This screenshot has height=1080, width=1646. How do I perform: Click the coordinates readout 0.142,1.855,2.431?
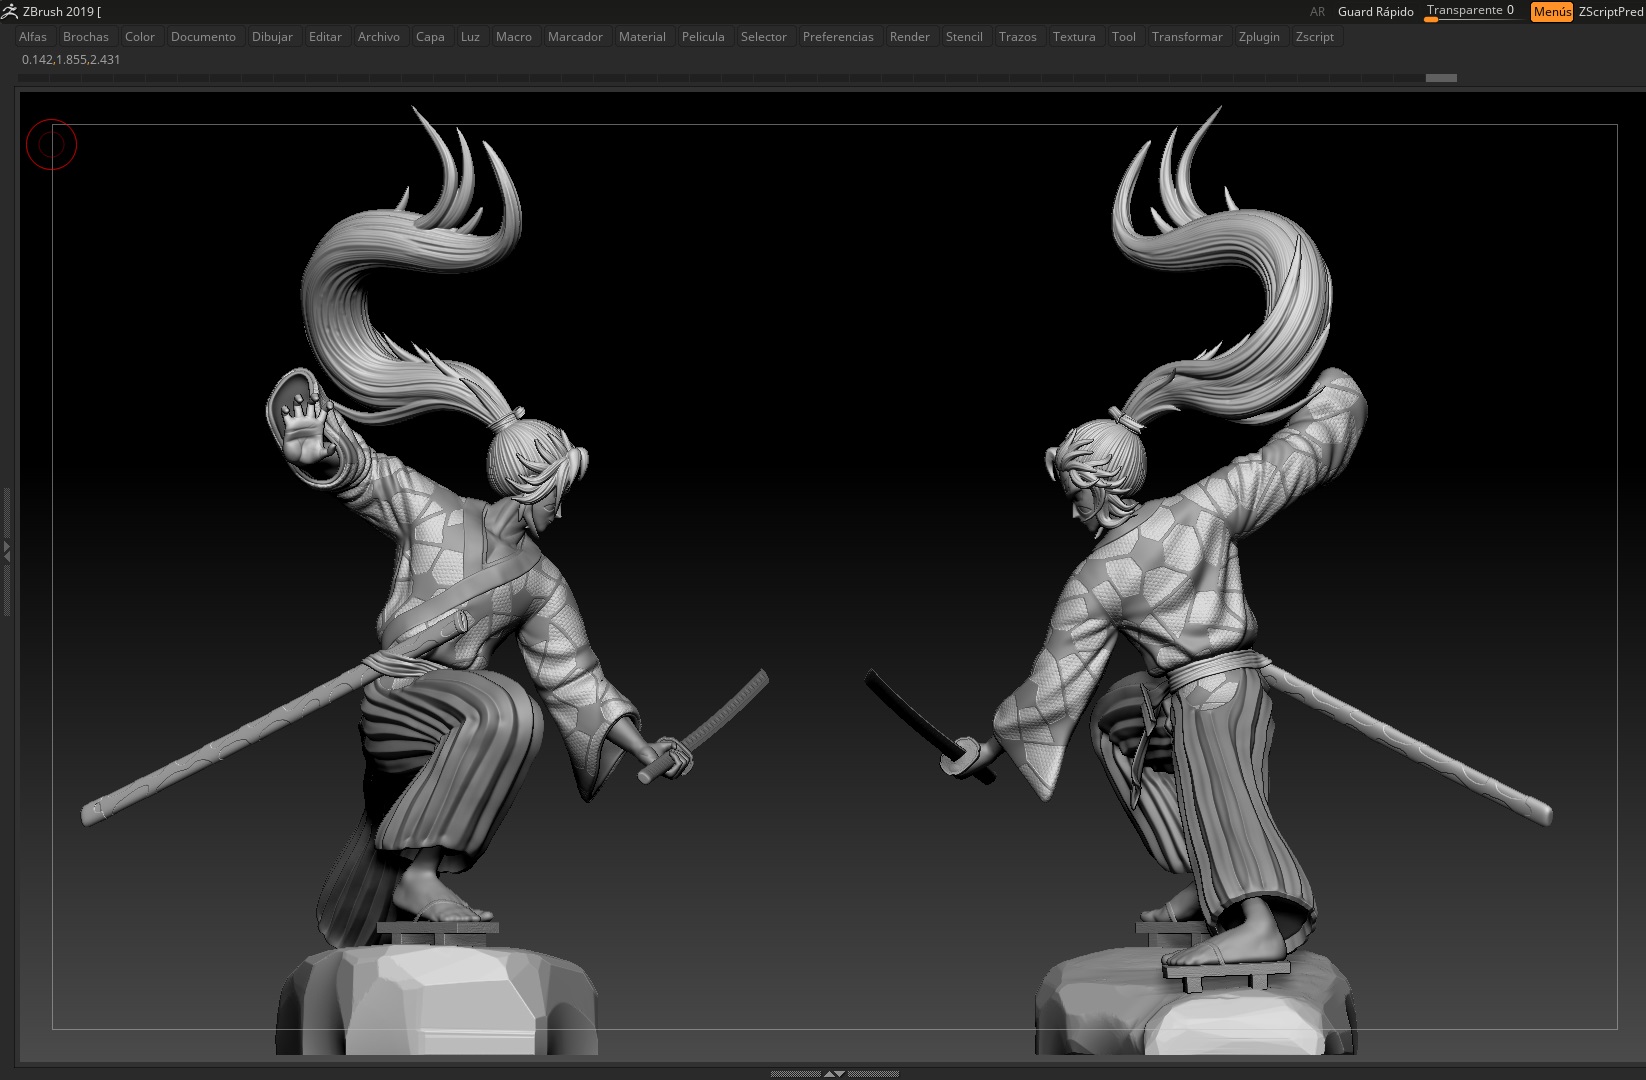tap(71, 60)
